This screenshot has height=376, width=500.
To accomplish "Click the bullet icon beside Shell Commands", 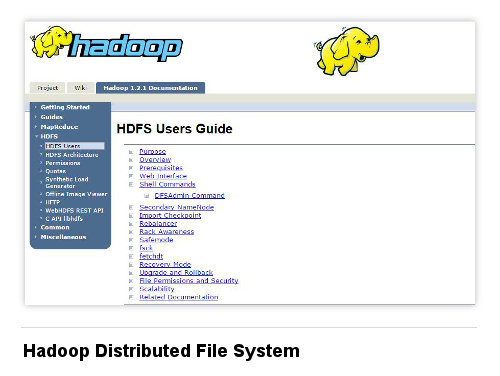I will pyautogui.click(x=131, y=184).
